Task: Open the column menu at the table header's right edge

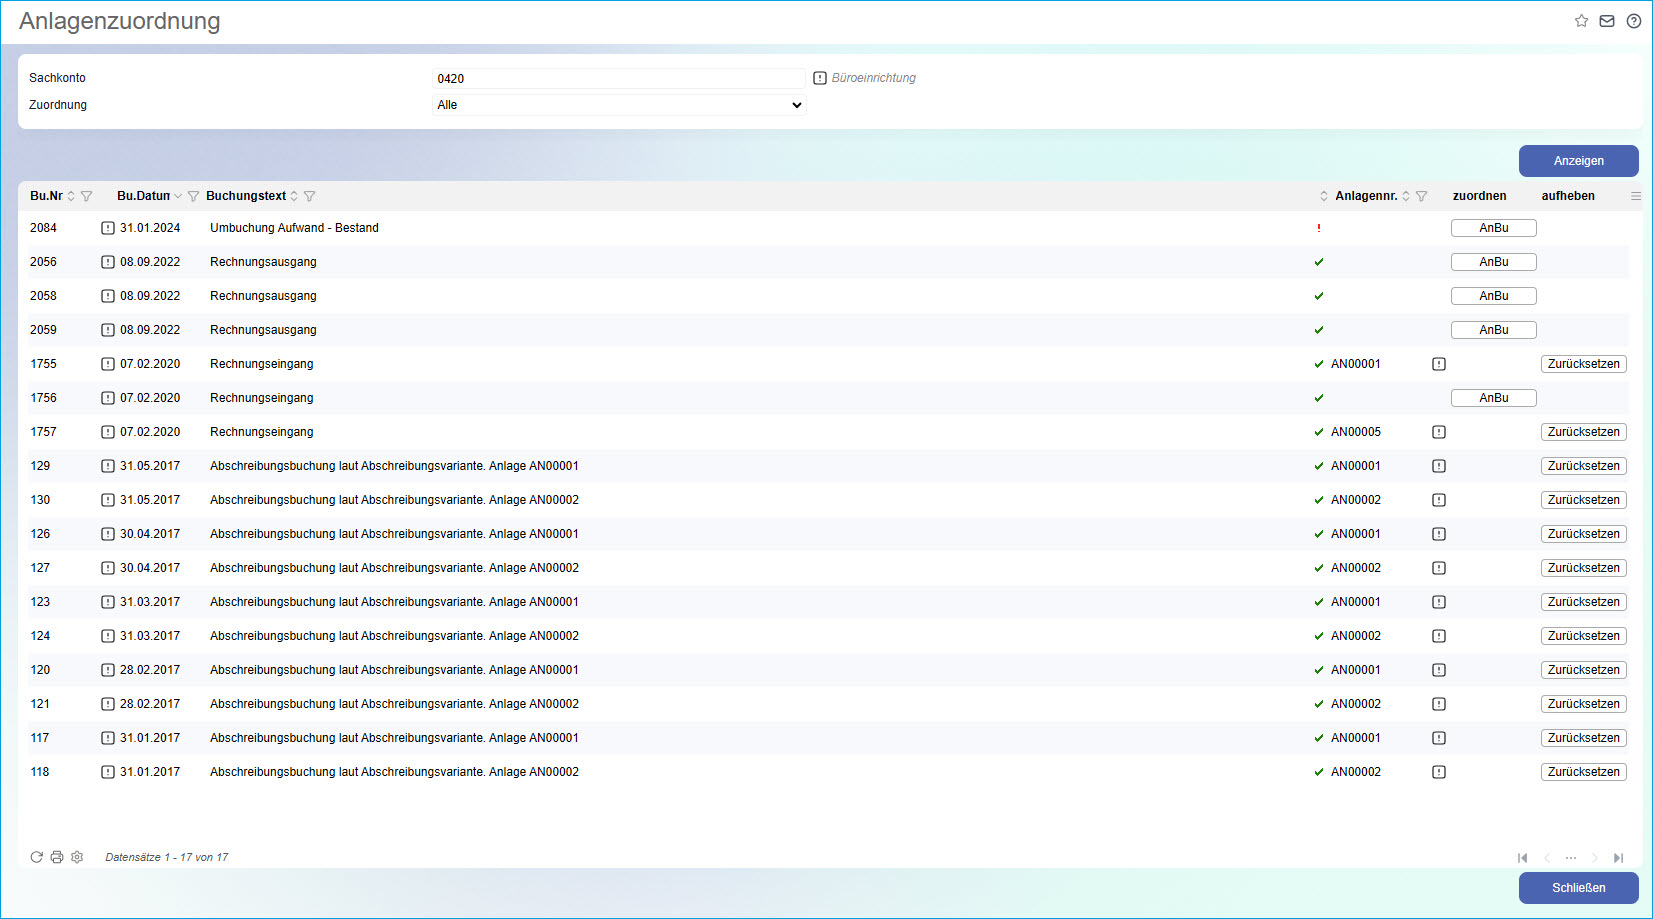Action: [x=1635, y=196]
